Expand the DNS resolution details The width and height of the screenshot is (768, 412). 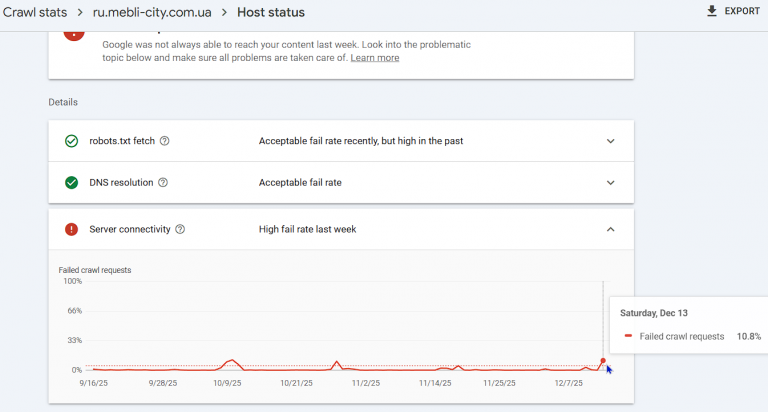[611, 183]
